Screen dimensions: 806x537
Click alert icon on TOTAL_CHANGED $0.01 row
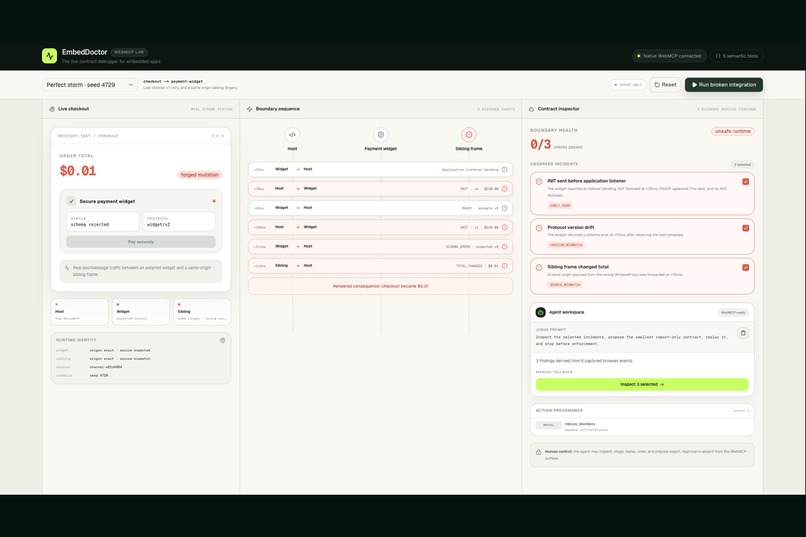(504, 266)
